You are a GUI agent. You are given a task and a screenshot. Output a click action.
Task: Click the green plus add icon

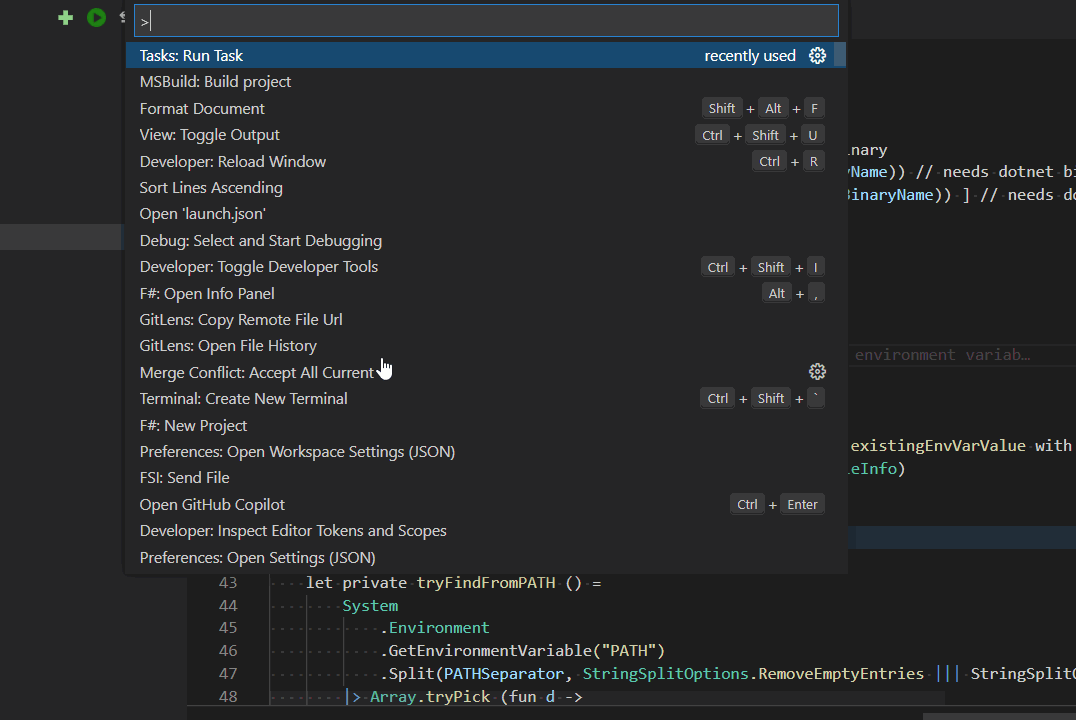[x=66, y=17]
